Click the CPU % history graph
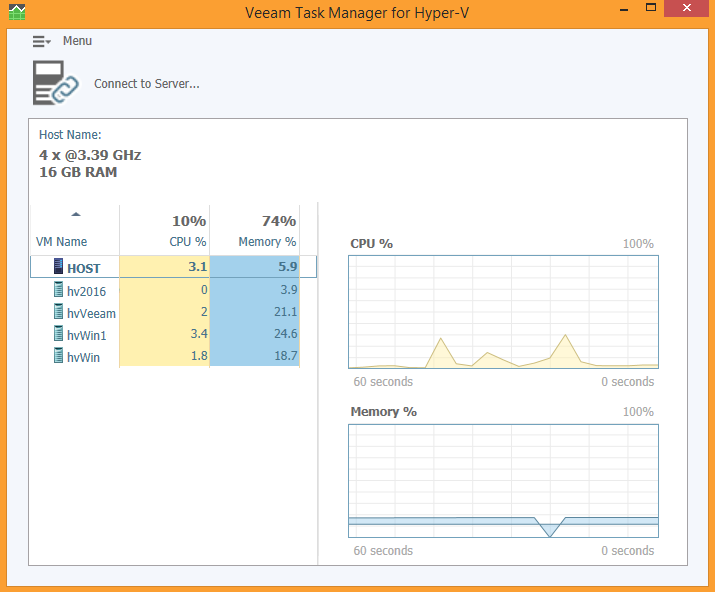 coord(503,312)
